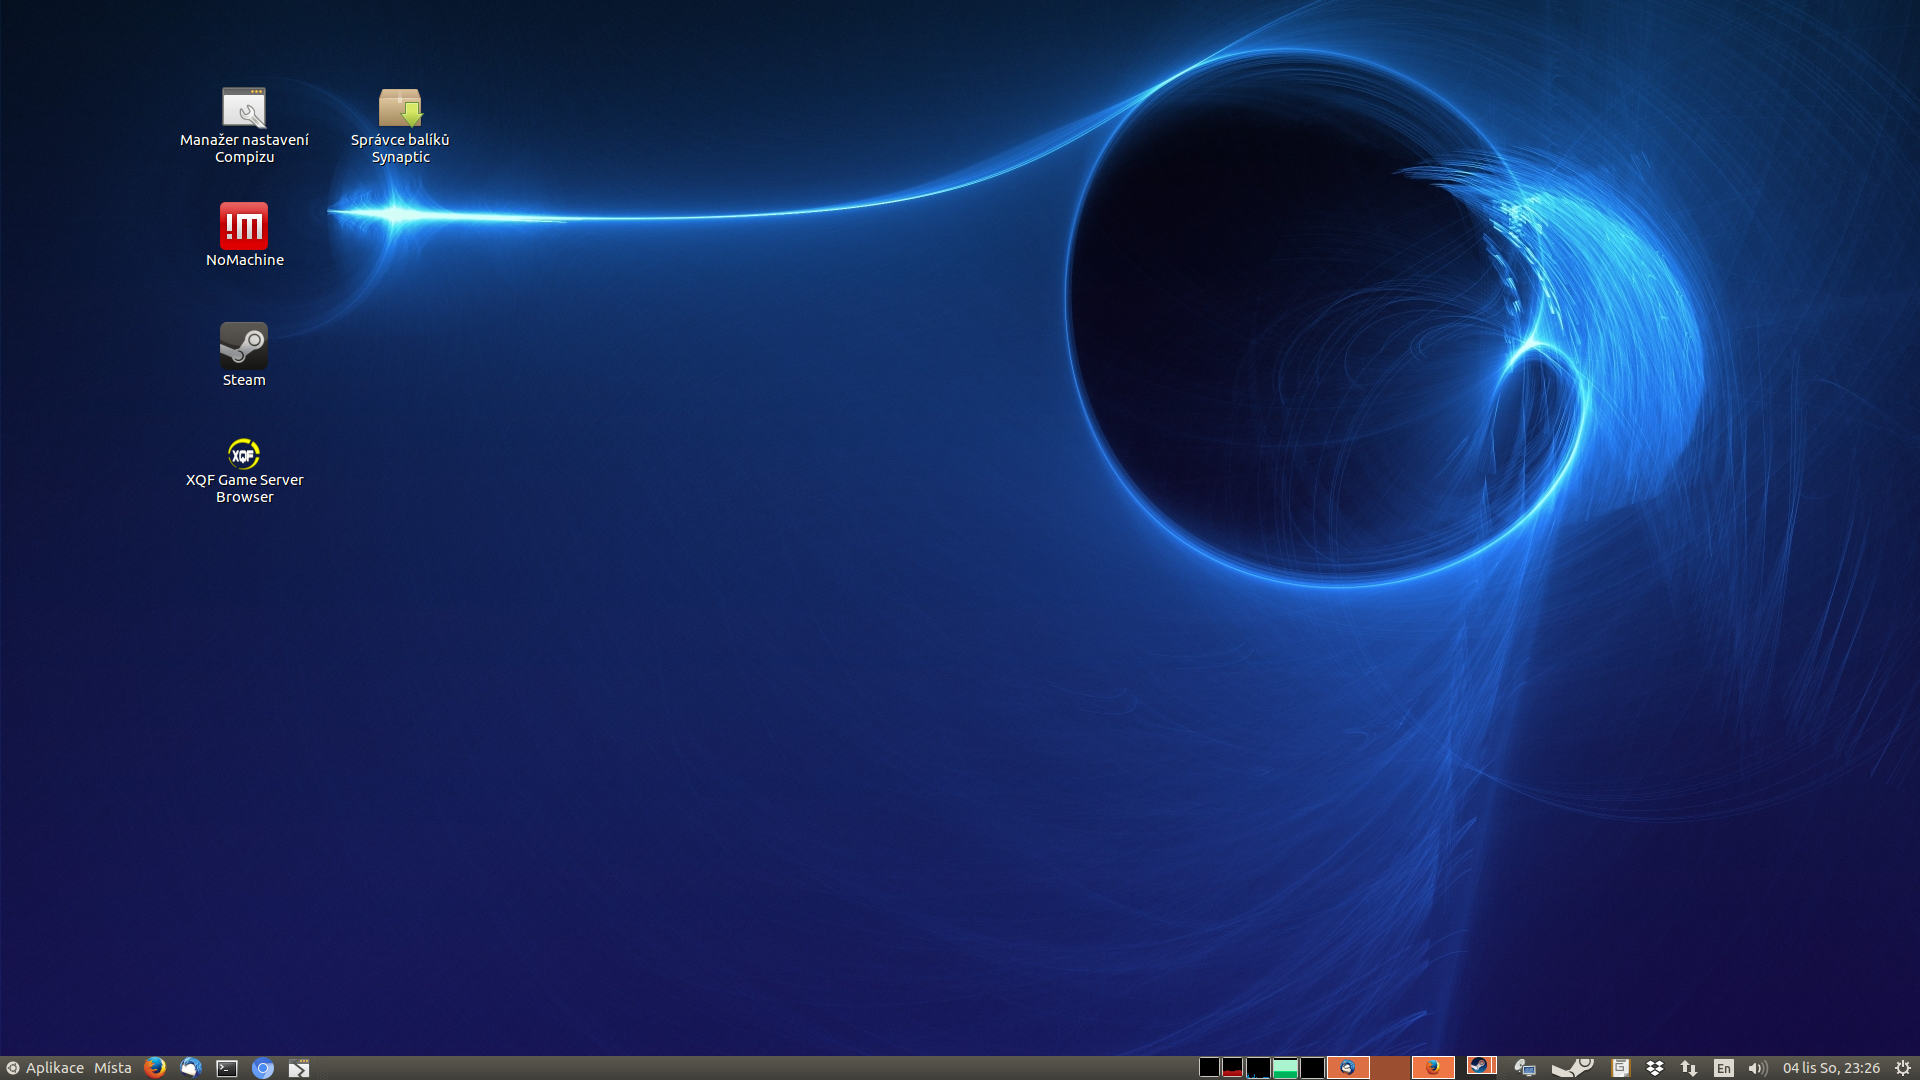Click the run-command launcher next to Chromium
The image size is (1920, 1080).
(299, 1068)
